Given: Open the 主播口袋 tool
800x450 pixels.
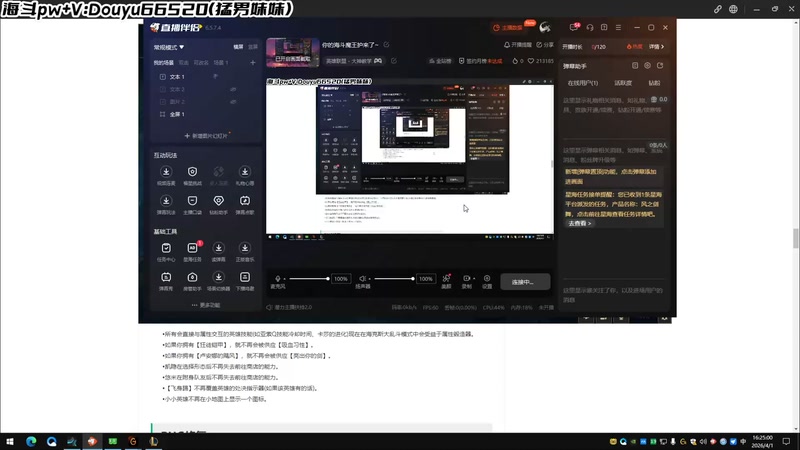Looking at the screenshot, I should 192,205.
